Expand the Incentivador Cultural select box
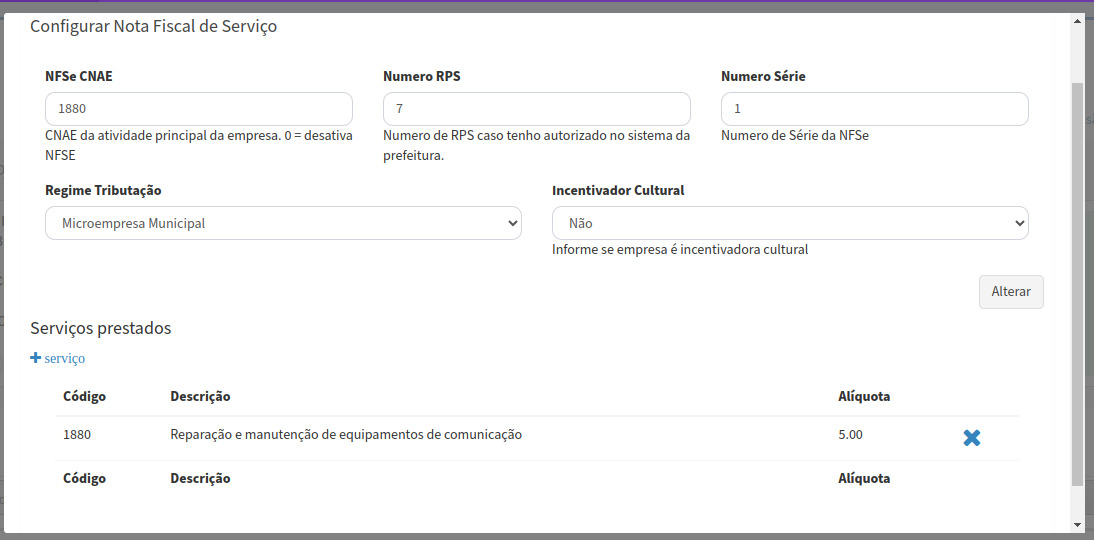The width and height of the screenshot is (1094, 540). click(789, 223)
